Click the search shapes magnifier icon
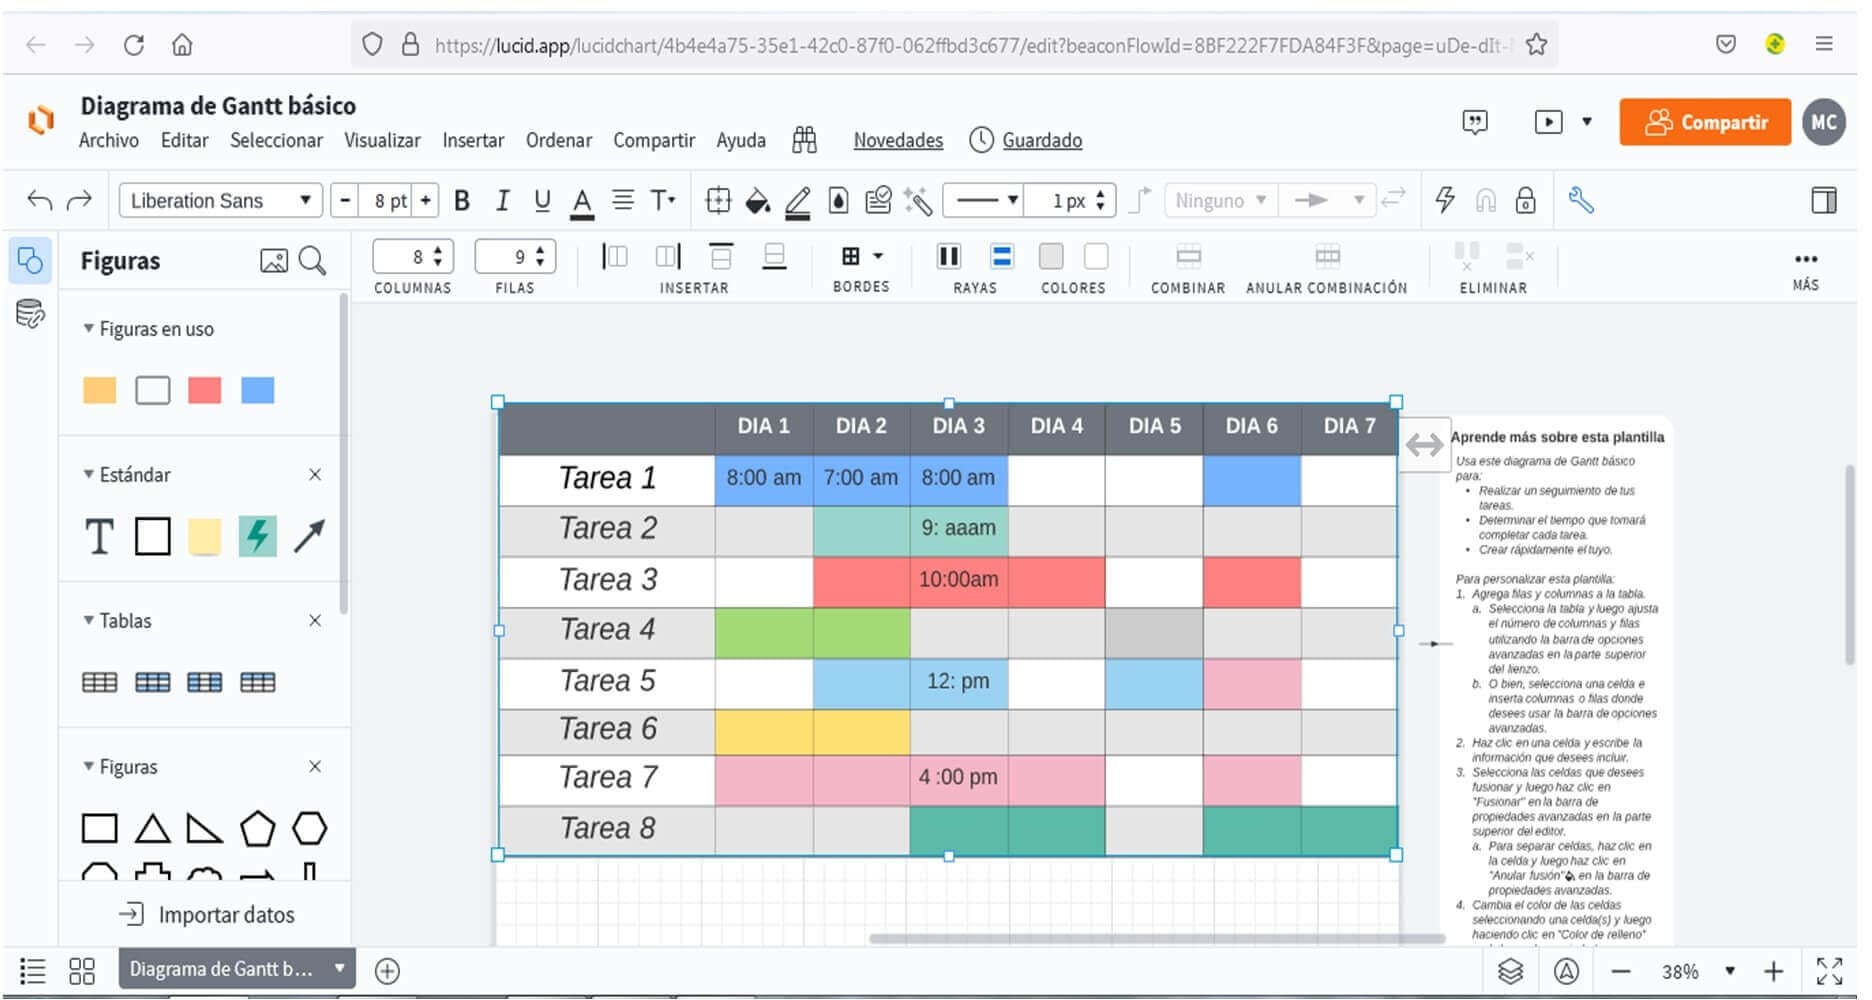The image size is (1872, 1000). (x=313, y=261)
